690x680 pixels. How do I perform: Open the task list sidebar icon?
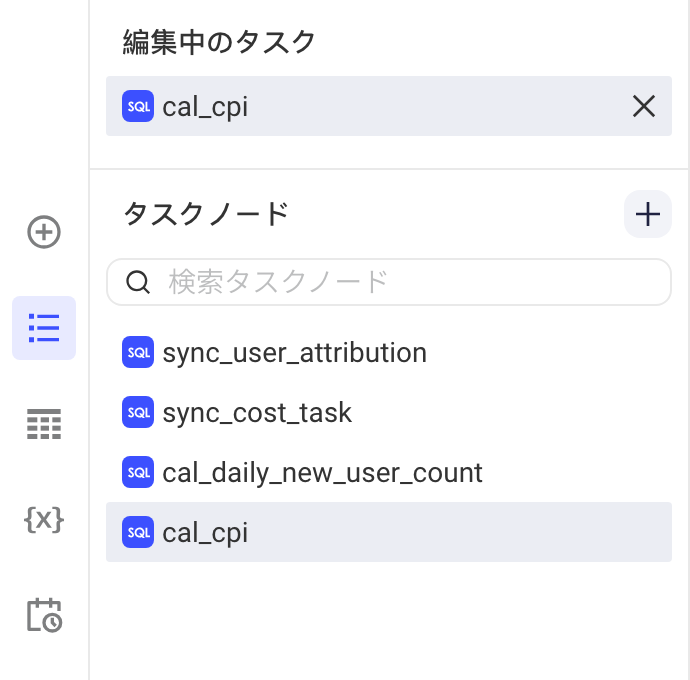(x=44, y=328)
